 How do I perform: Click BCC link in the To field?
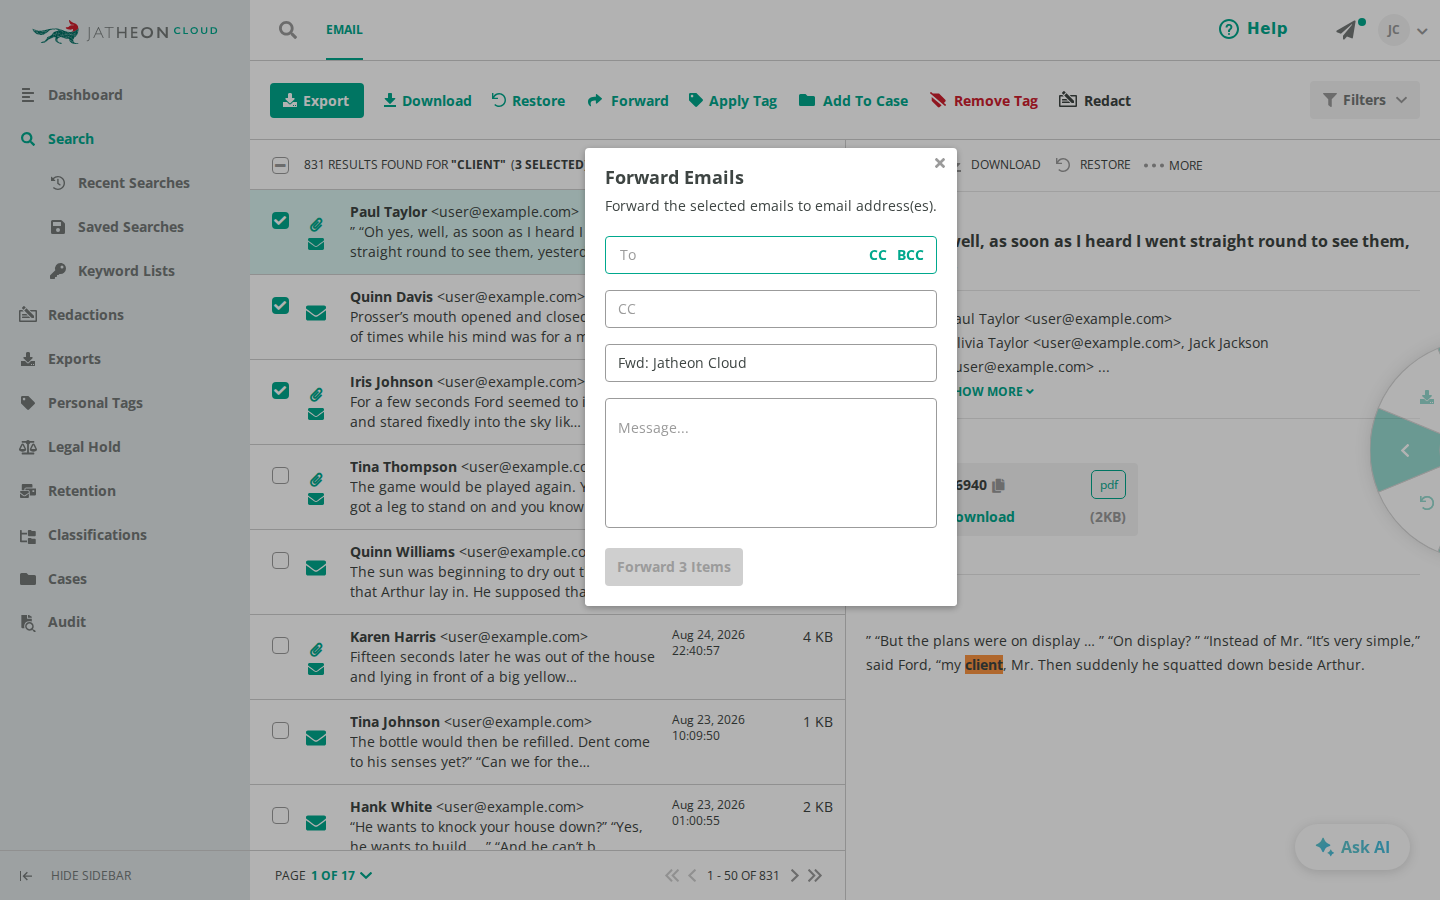pos(910,255)
